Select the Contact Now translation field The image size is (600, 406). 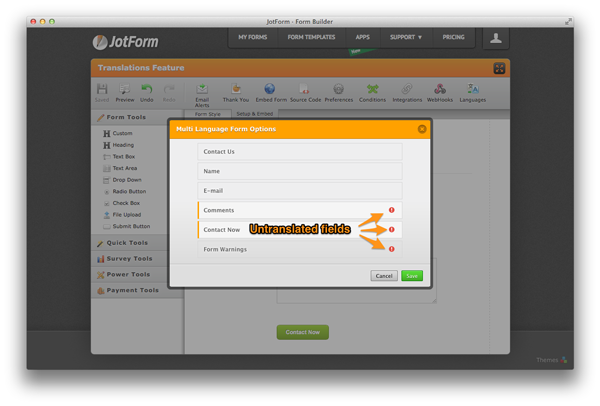(x=300, y=230)
